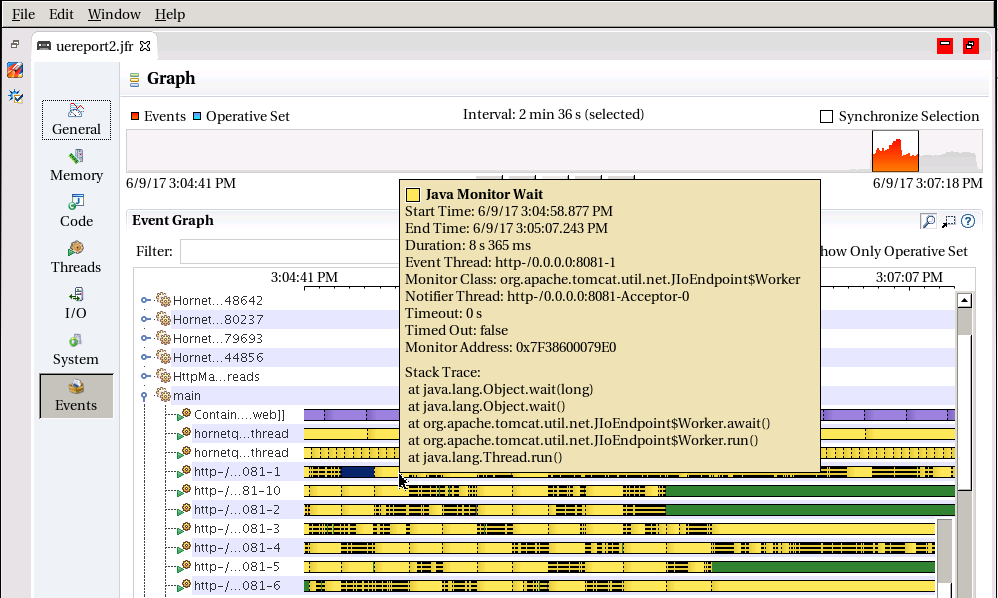Screen dimensions: 998x598
Task: Enable the Synchronize Selection checkbox
Action: tap(826, 116)
